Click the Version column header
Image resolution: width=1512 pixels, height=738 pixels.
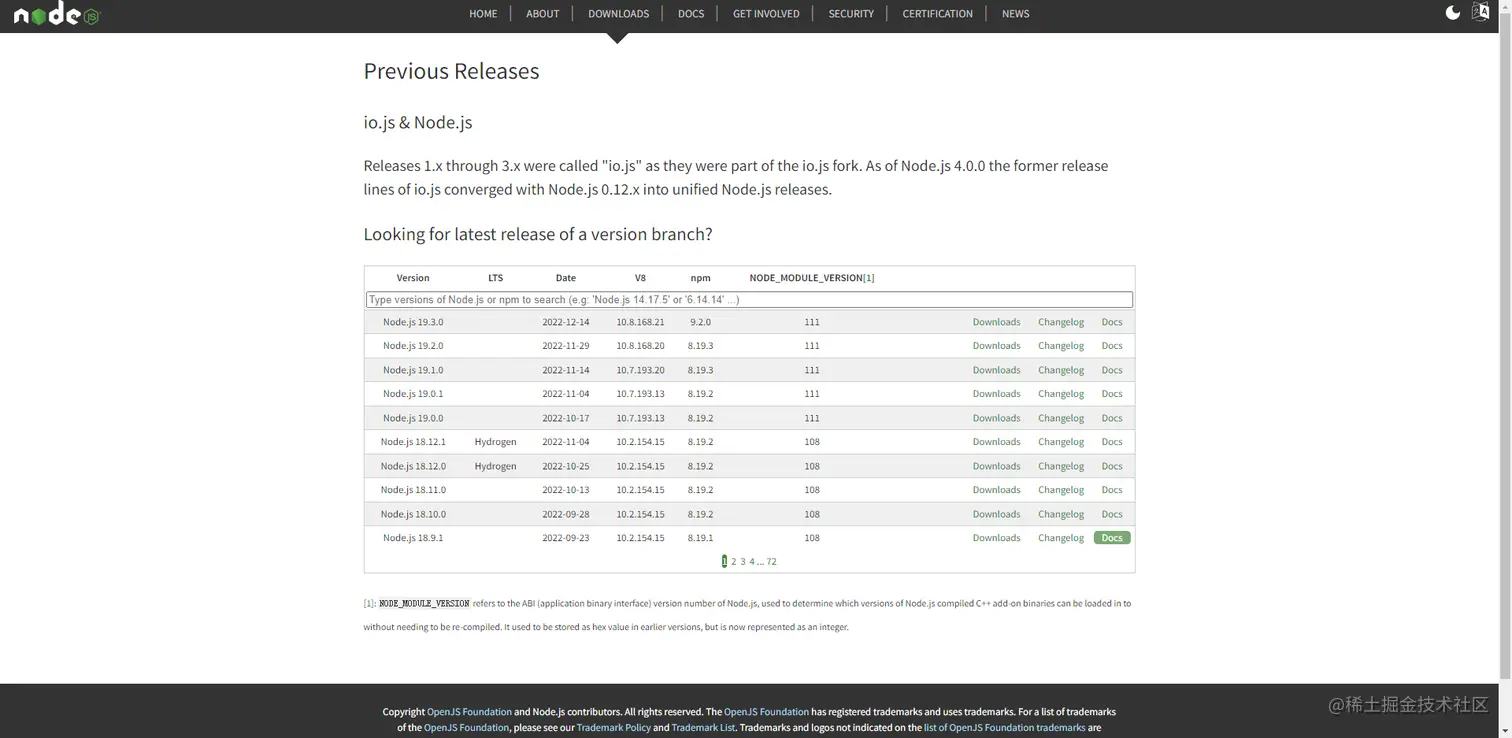[413, 278]
